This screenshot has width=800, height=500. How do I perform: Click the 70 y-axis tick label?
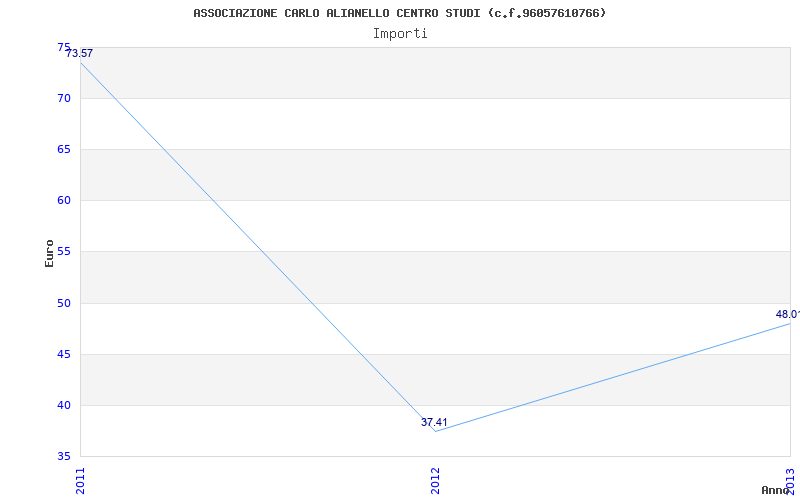(x=64, y=98)
